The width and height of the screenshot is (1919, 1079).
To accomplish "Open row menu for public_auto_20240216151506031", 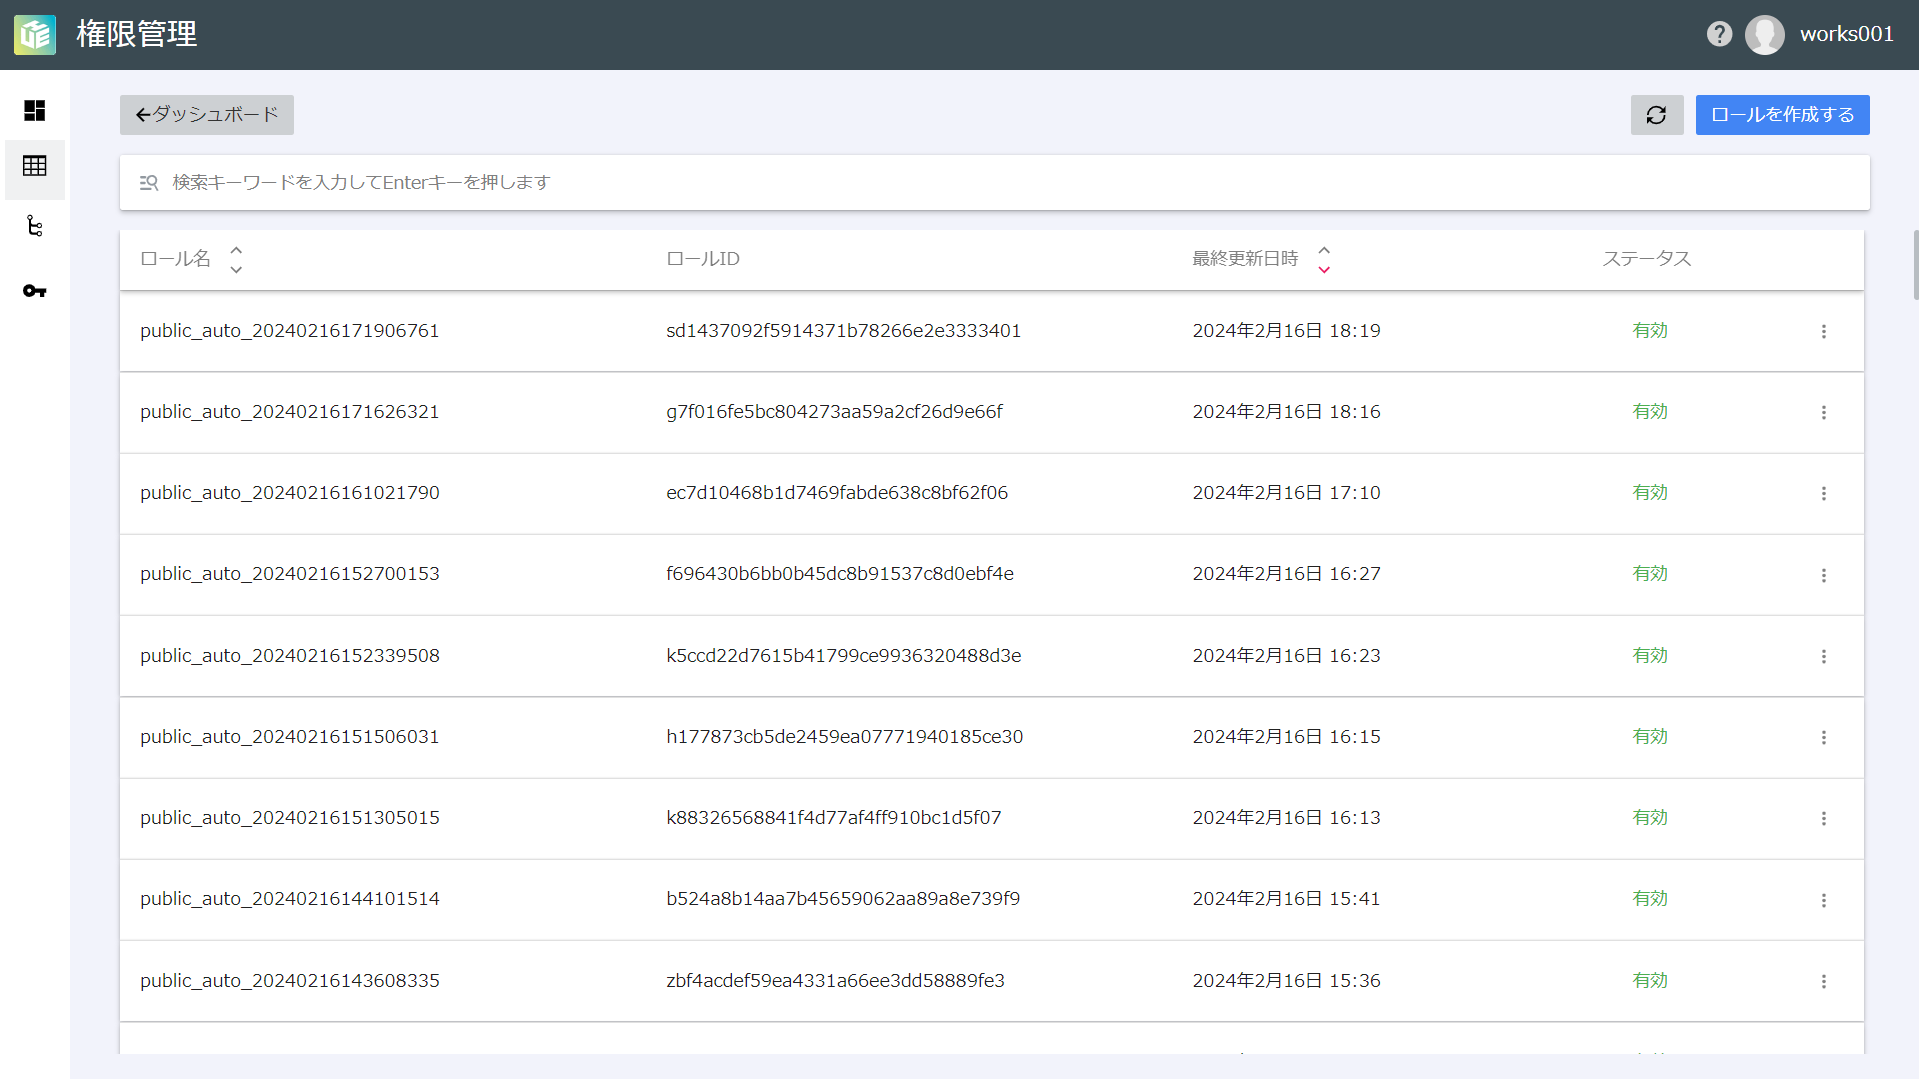I will coord(1824,737).
